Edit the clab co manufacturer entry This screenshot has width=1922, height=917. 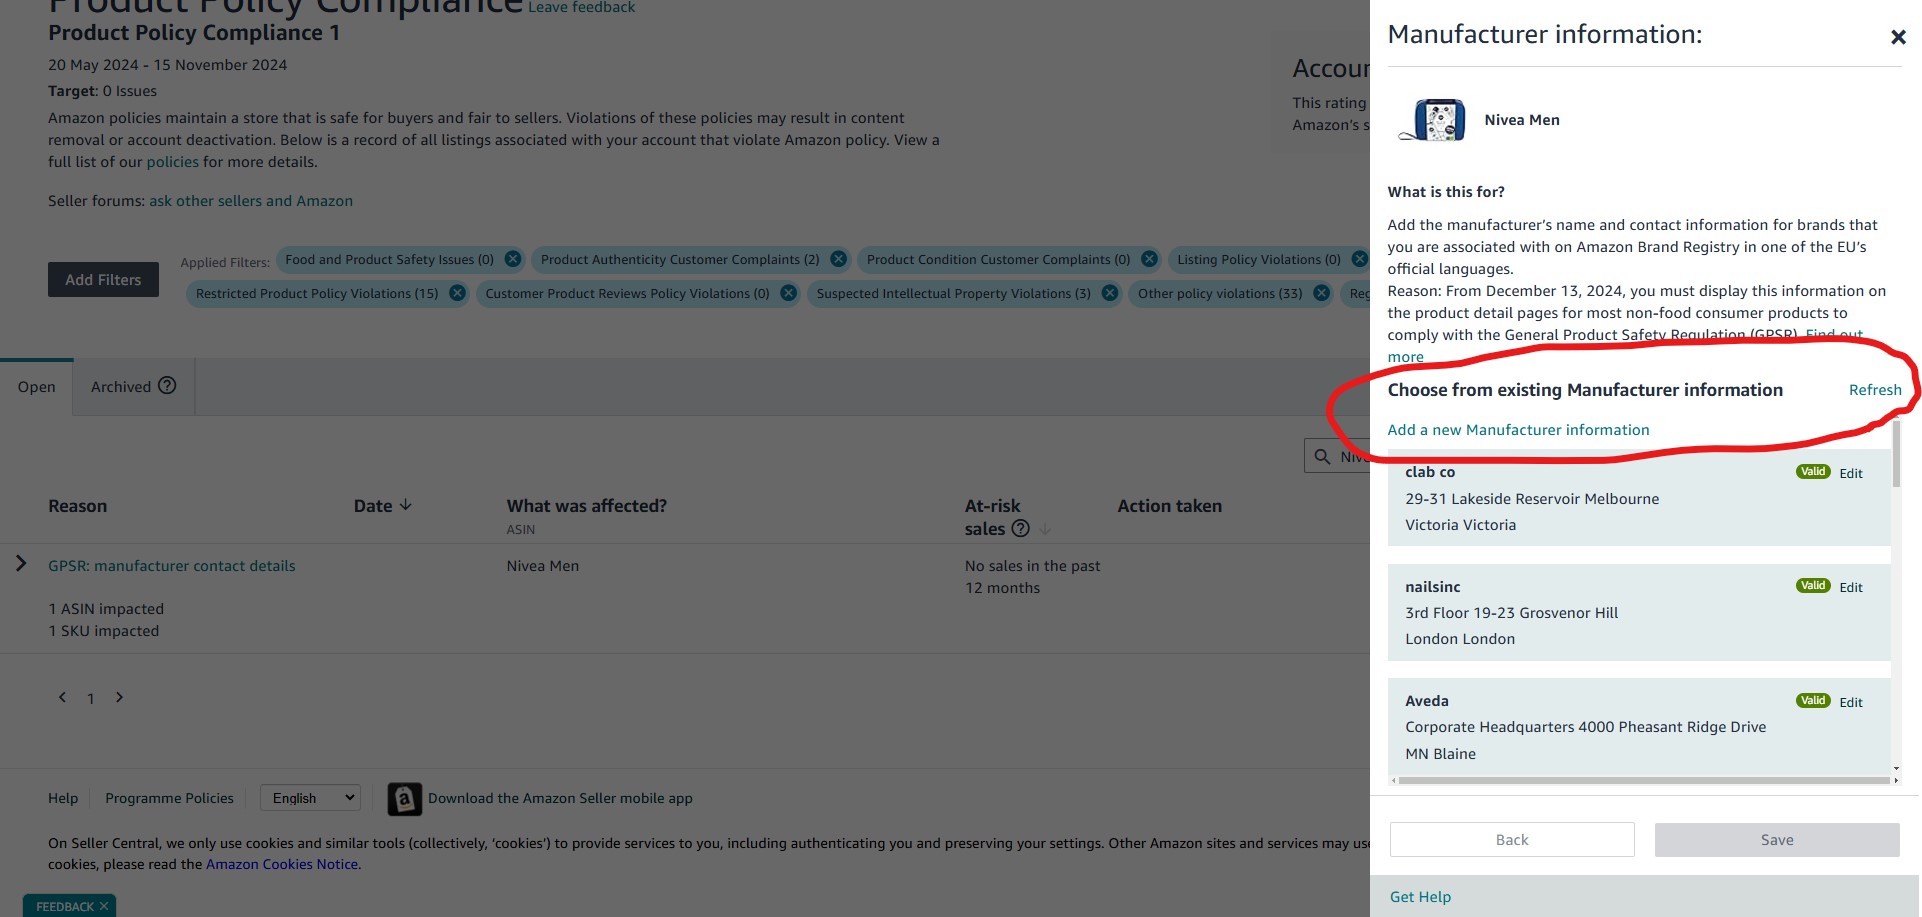[1851, 474]
